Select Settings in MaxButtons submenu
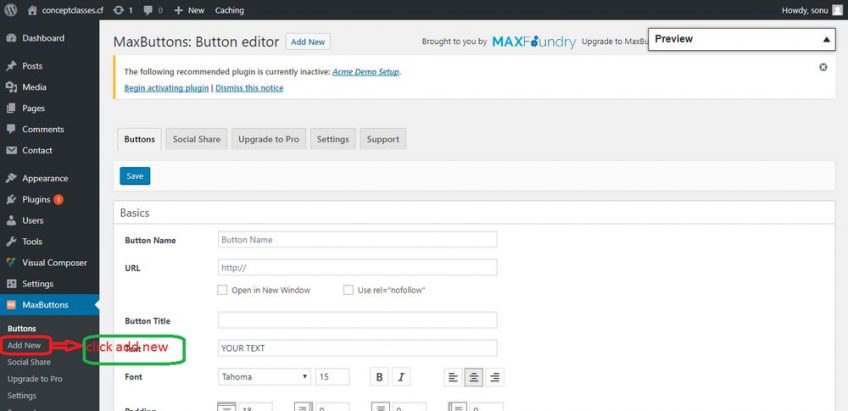This screenshot has height=411, width=848. point(22,395)
